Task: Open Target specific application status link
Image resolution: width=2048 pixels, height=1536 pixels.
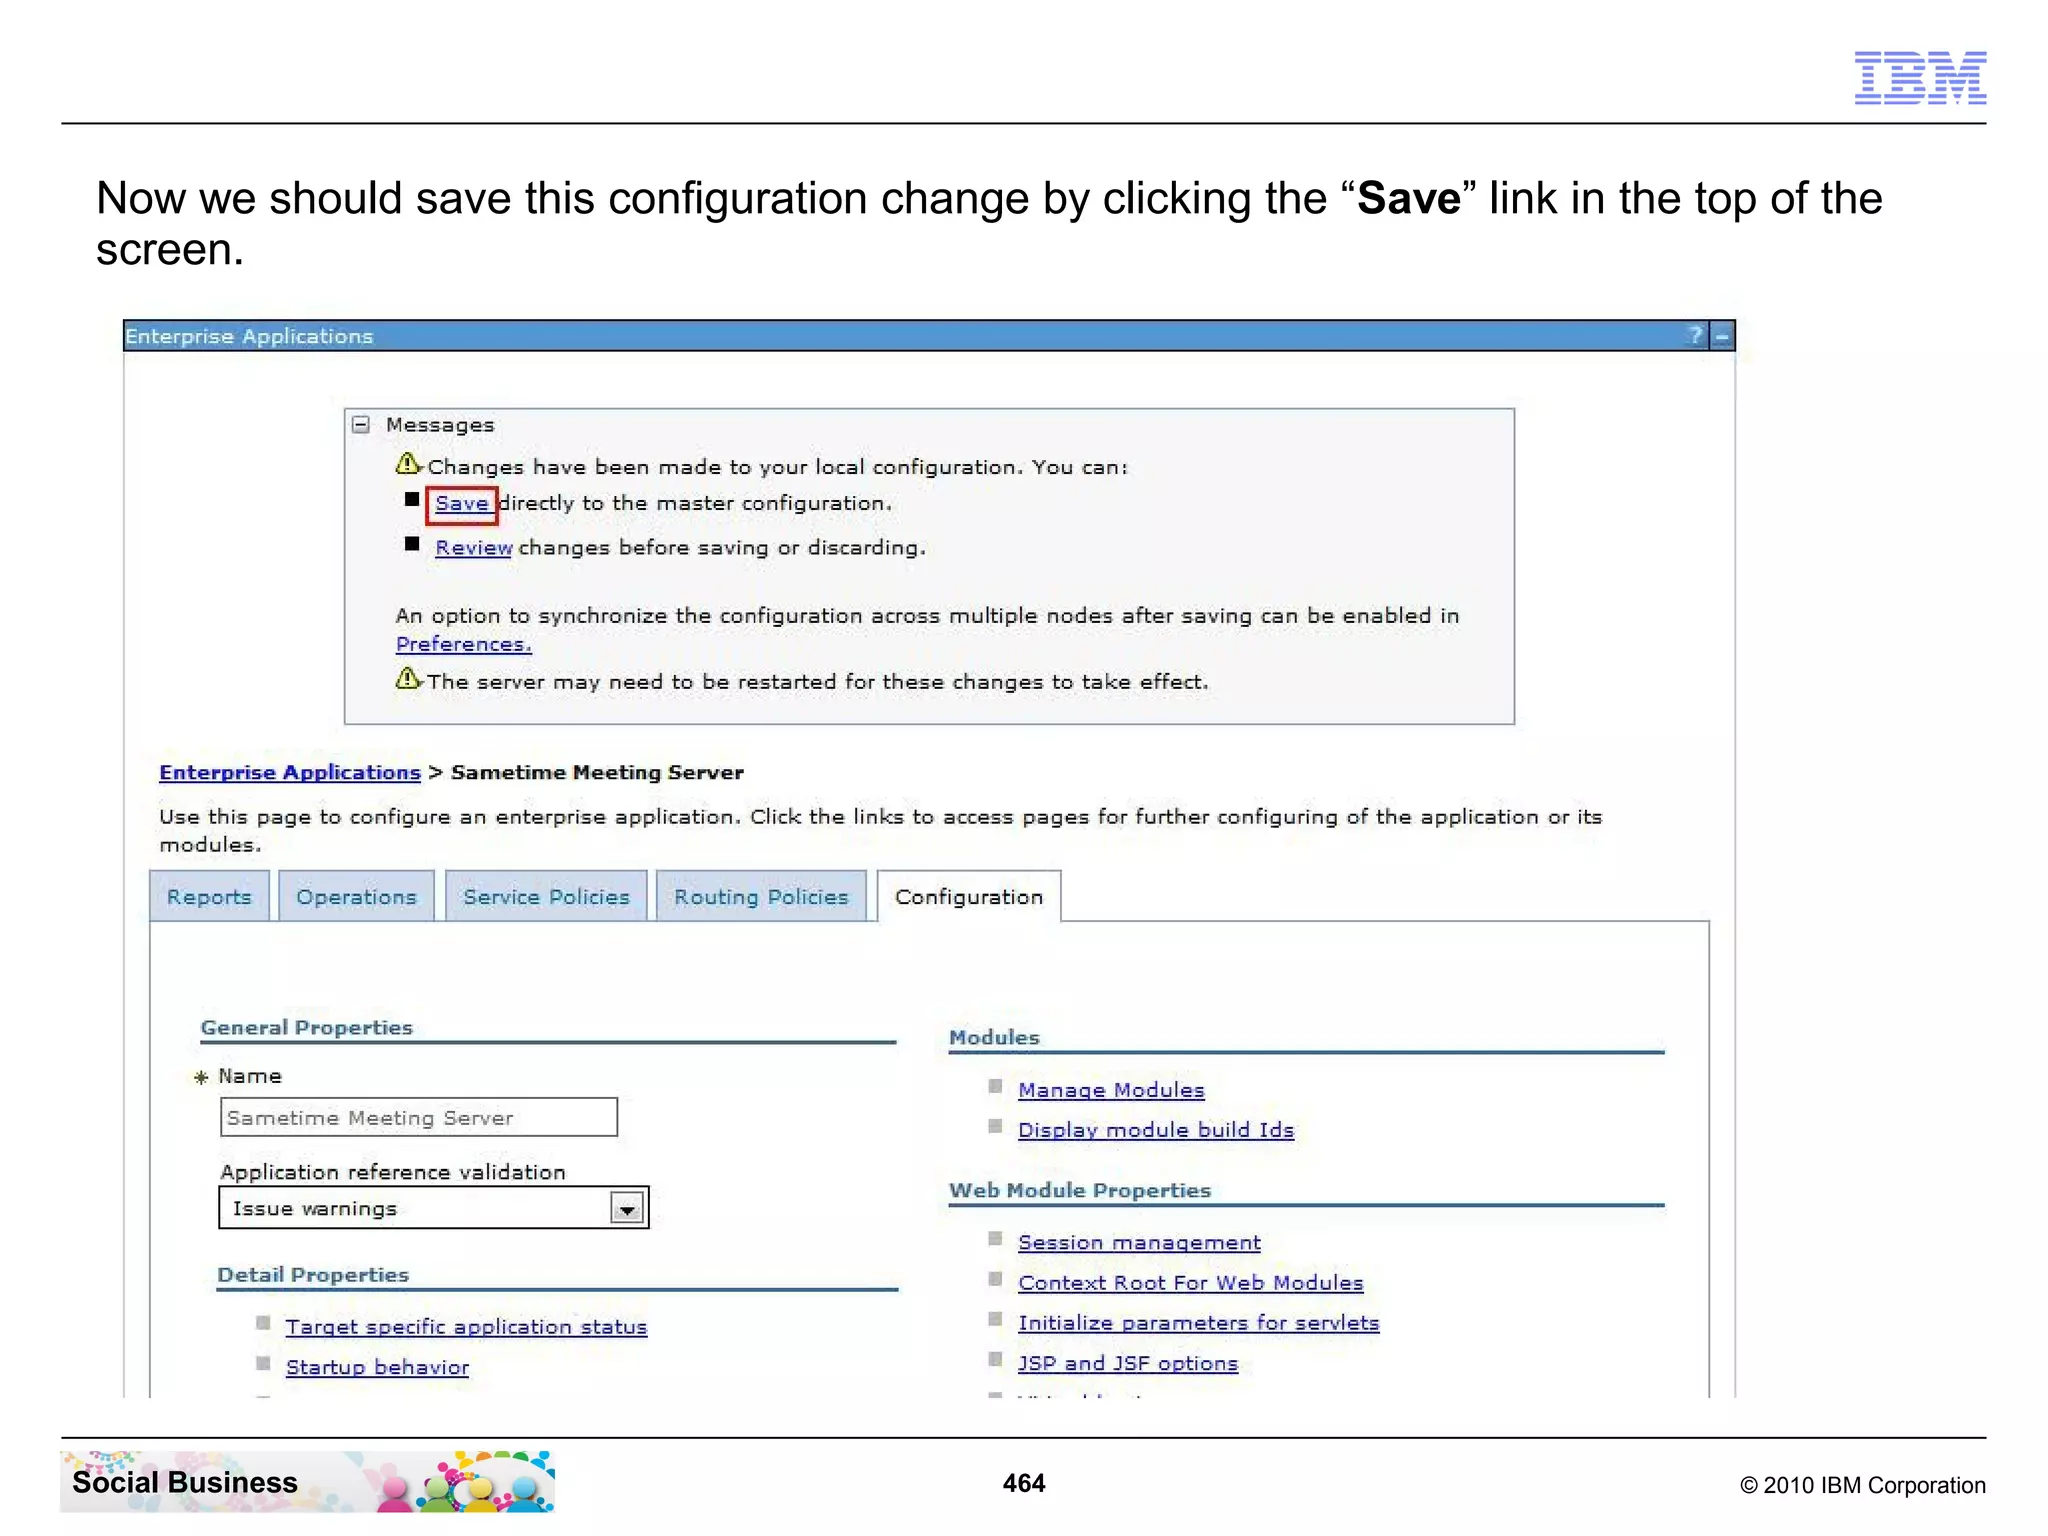Action: point(466,1327)
